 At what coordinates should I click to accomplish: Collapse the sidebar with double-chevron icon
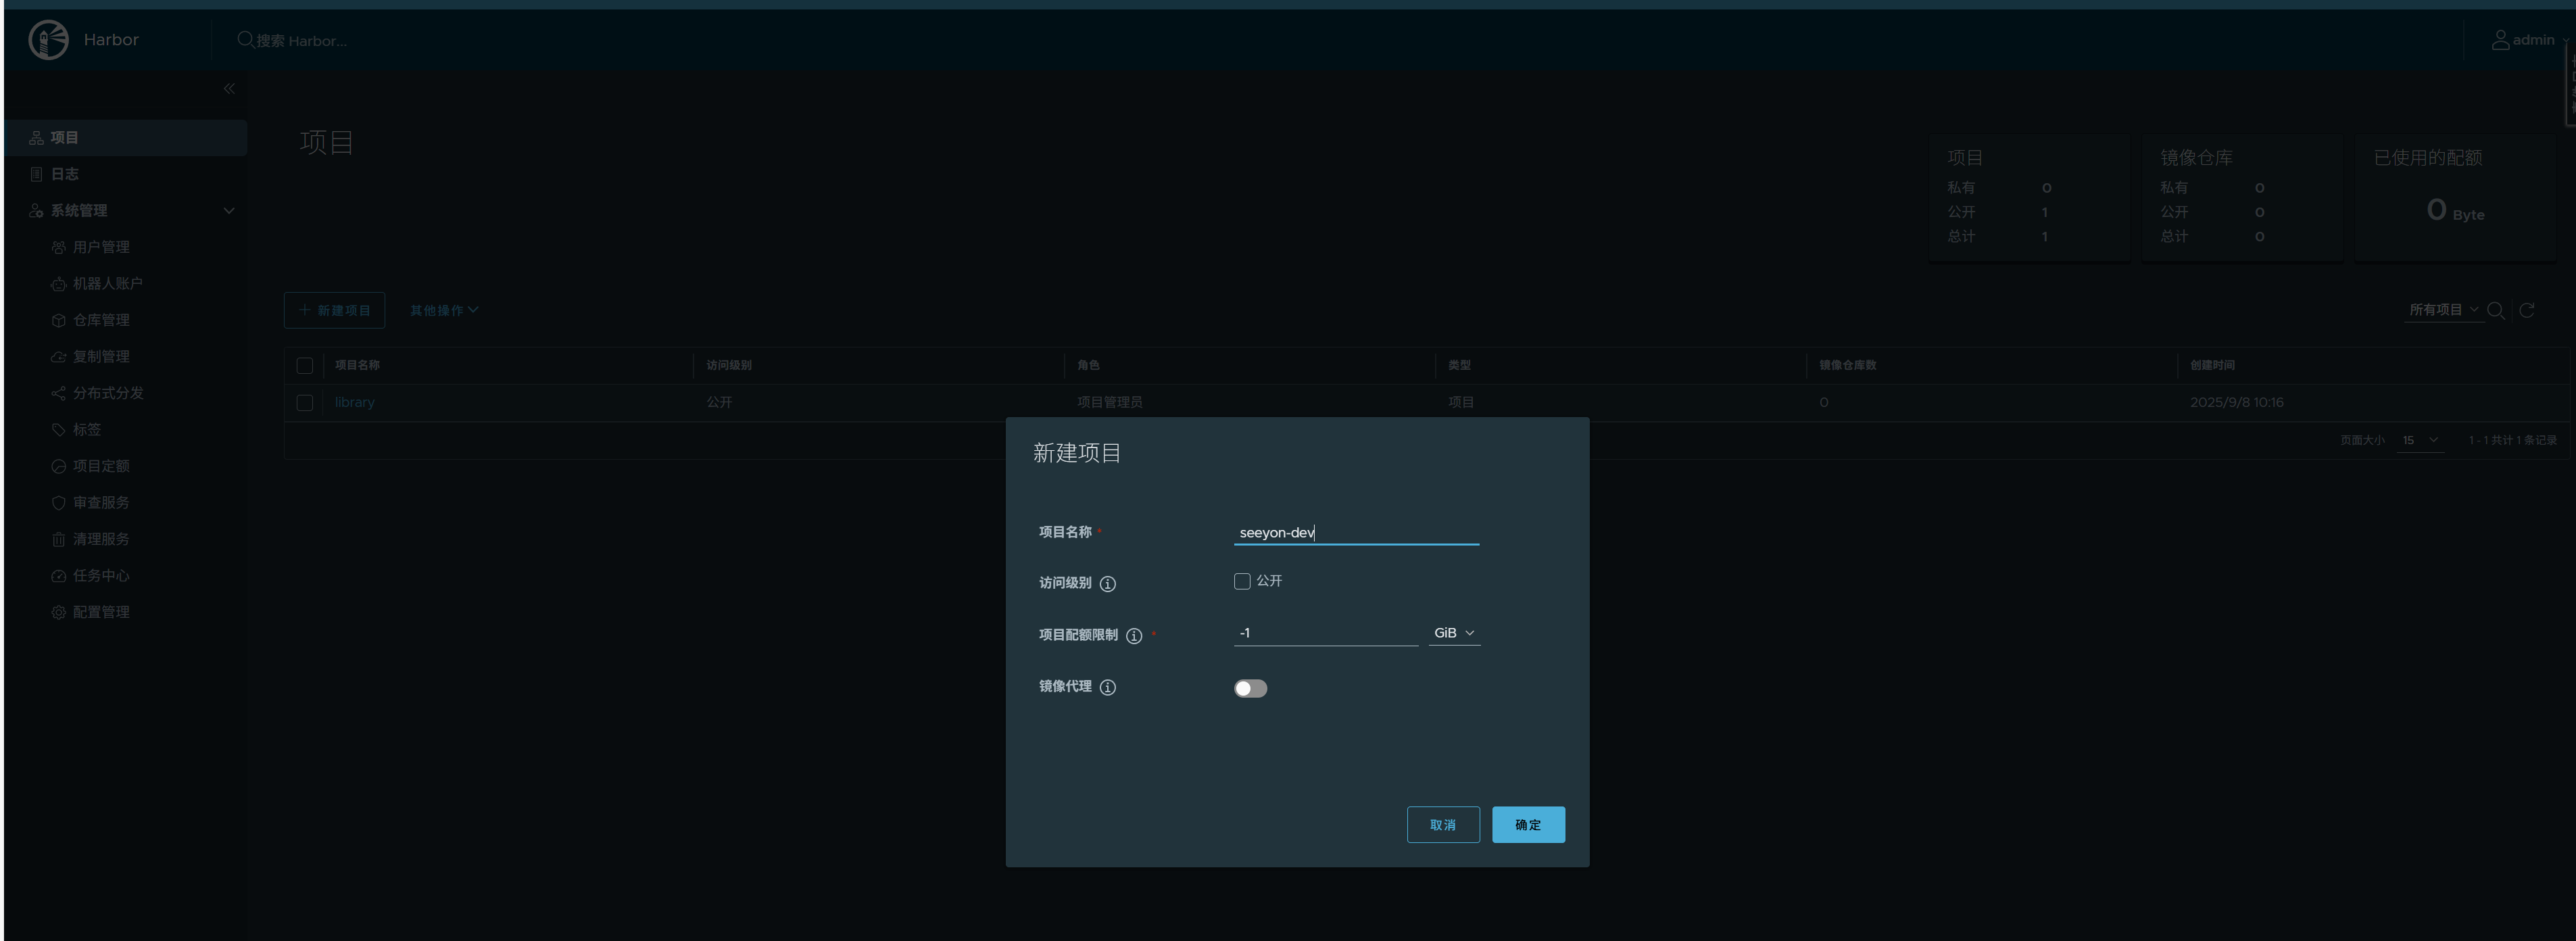point(229,89)
